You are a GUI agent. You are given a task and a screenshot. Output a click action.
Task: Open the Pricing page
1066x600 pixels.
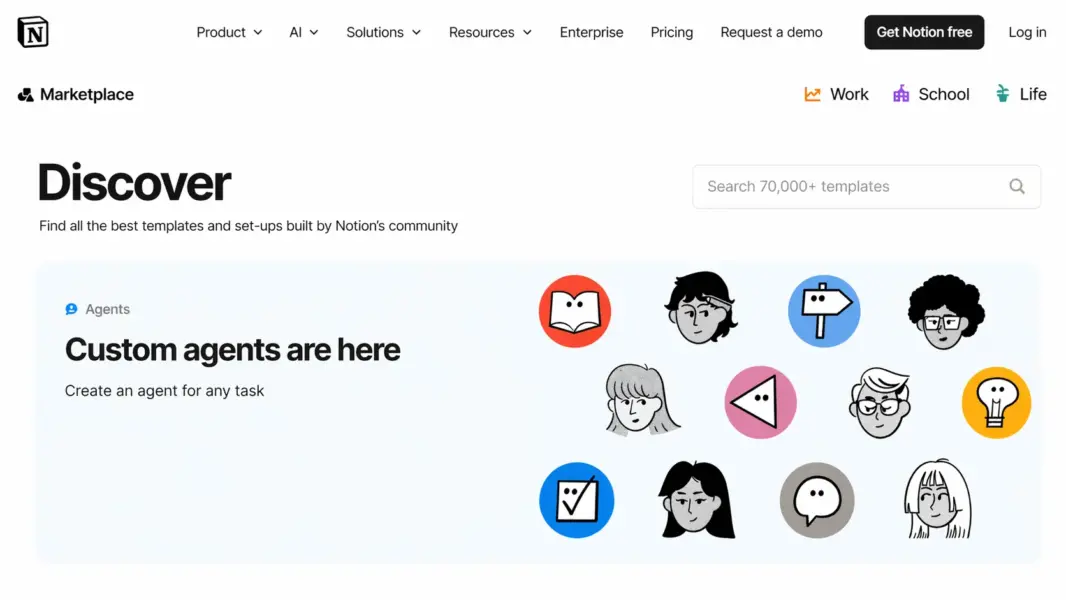672,32
